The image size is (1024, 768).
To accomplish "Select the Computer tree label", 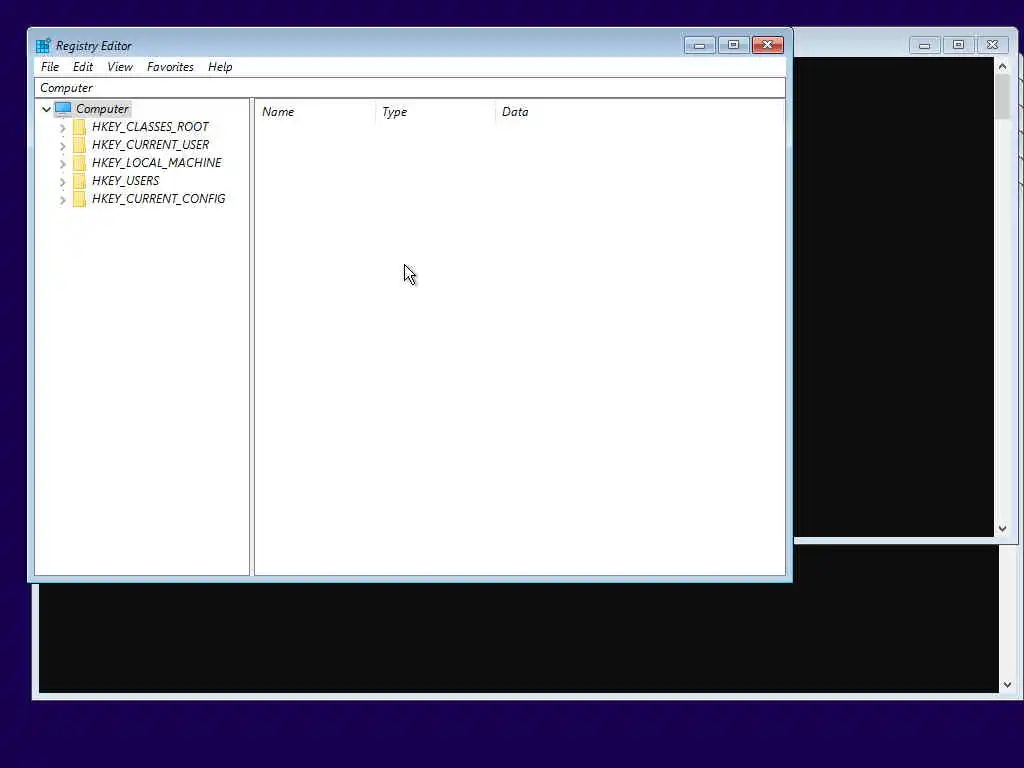I will tap(103, 109).
